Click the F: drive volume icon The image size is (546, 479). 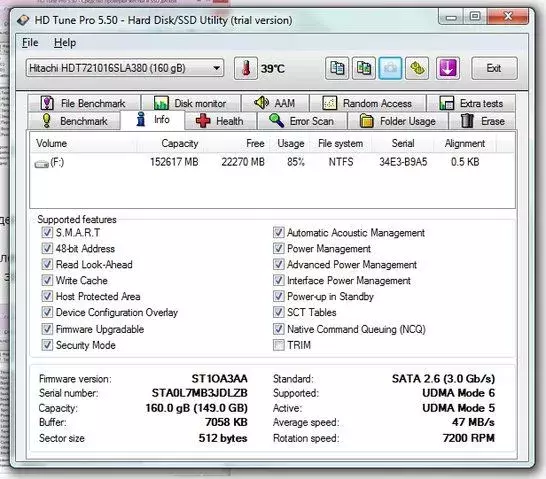coord(41,163)
